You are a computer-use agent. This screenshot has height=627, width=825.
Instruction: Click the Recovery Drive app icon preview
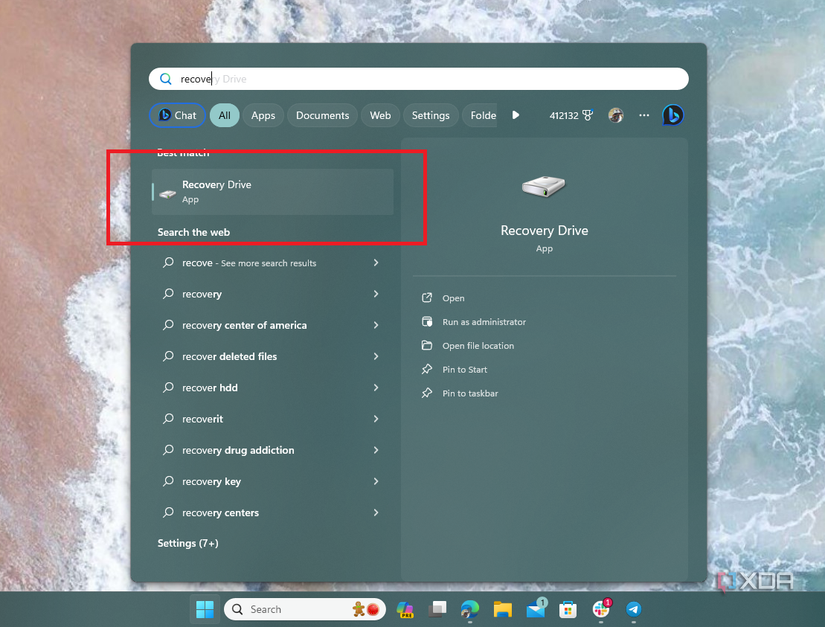click(544, 186)
